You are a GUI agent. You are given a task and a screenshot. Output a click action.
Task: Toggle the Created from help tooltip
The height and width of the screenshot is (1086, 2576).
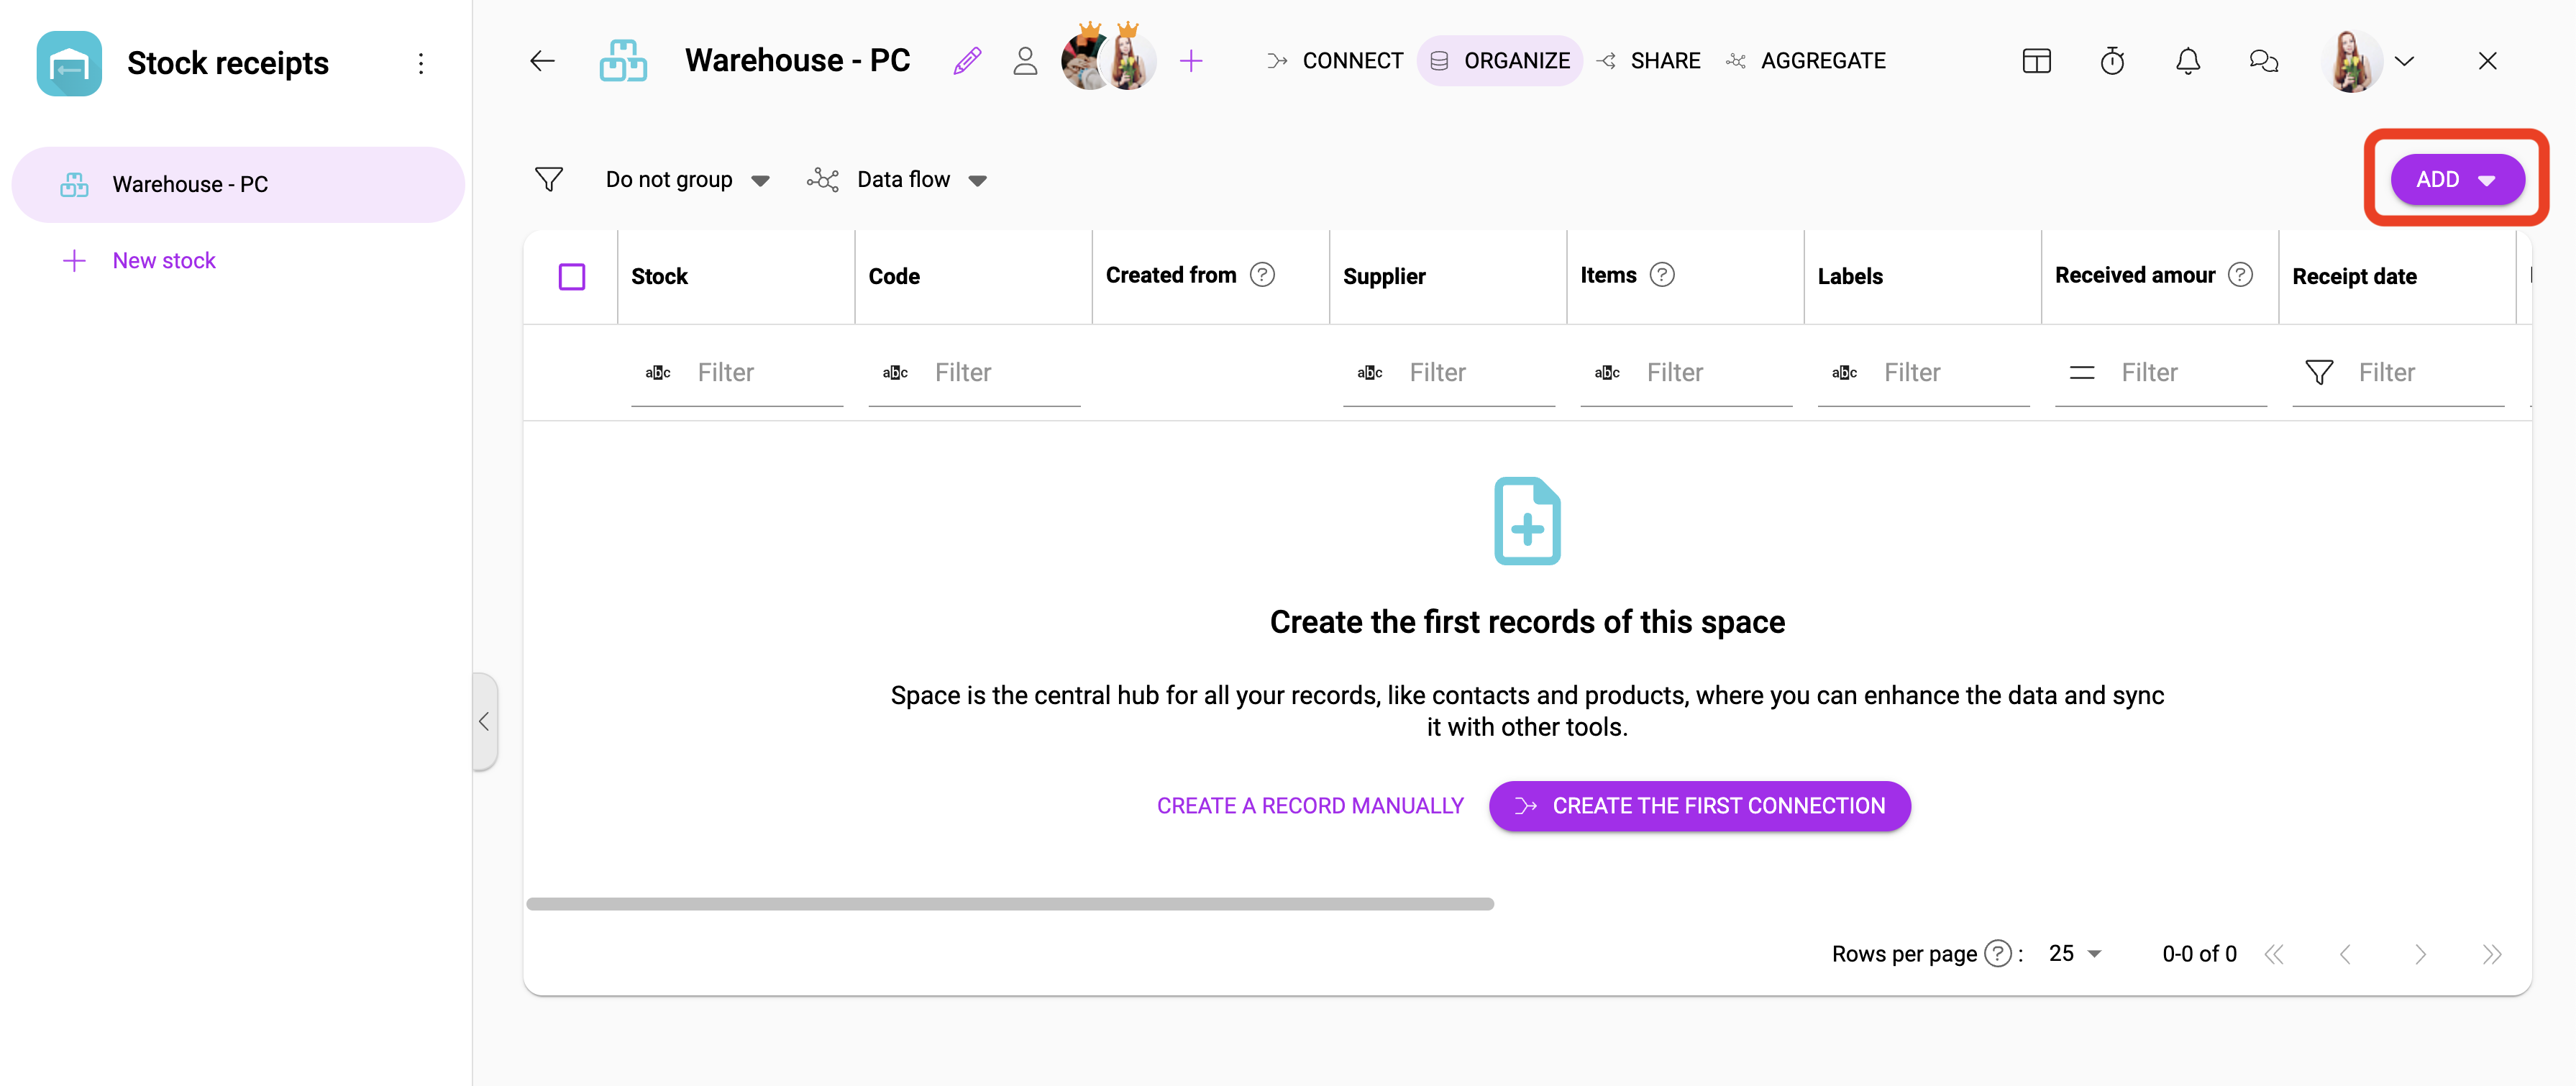coord(1264,274)
